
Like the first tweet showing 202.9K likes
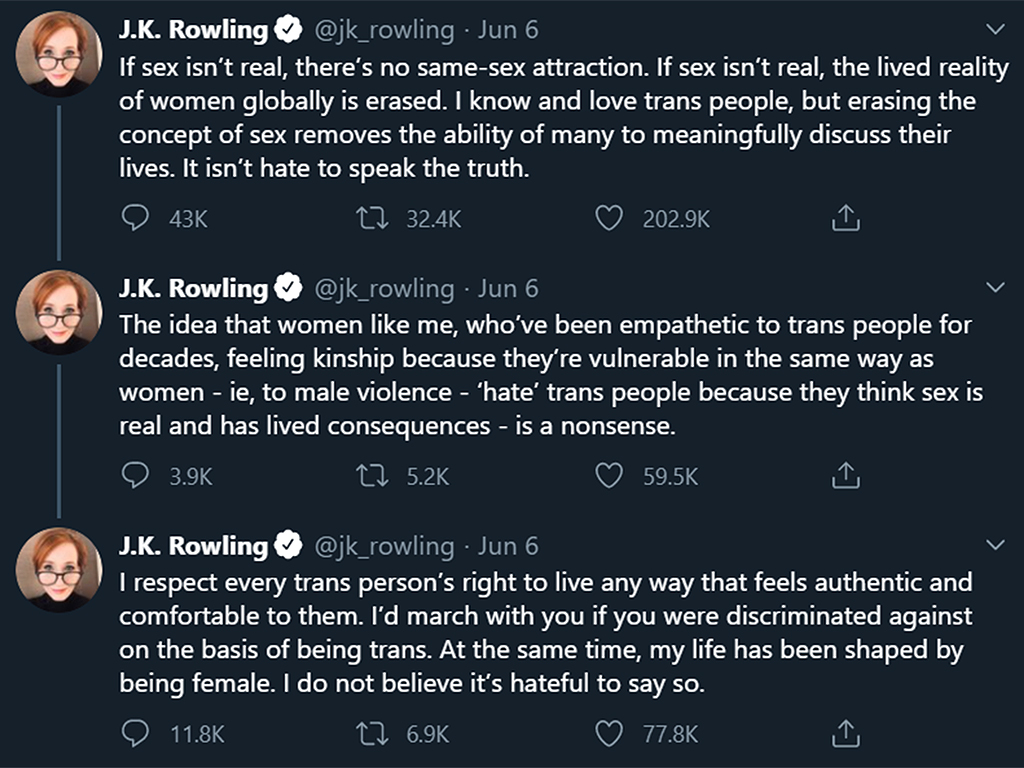[x=608, y=217]
